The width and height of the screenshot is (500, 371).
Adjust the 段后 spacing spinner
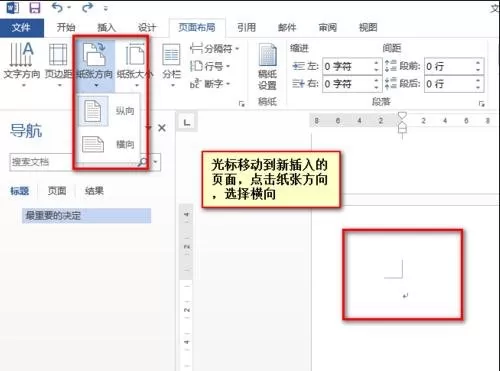pyautogui.click(x=479, y=83)
